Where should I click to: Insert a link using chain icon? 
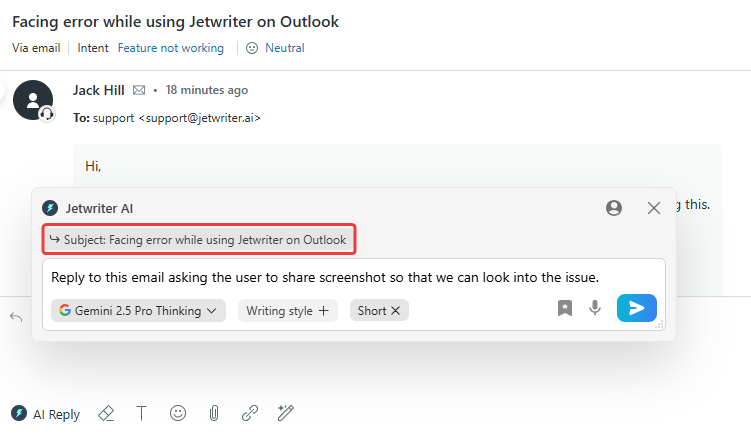(x=250, y=413)
